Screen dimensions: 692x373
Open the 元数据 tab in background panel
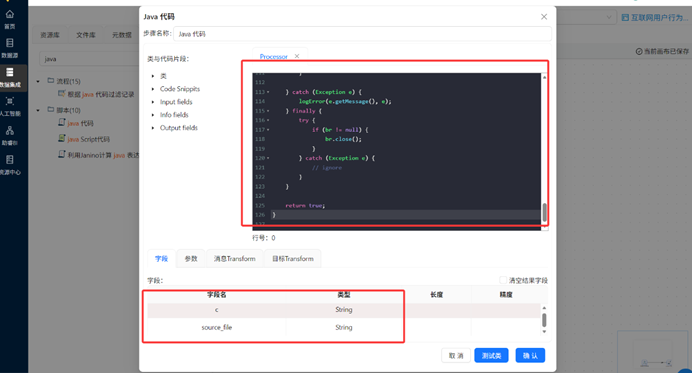coord(122,35)
